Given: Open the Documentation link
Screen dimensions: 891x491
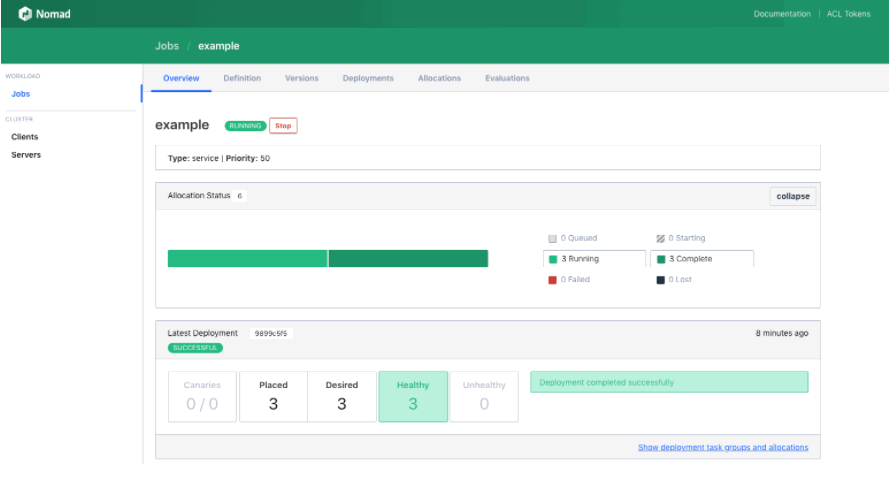Looking at the screenshot, I should [x=782, y=14].
